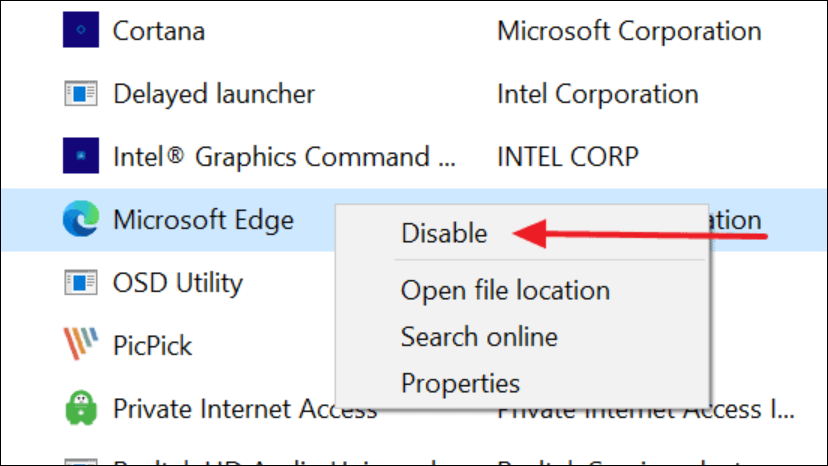Select the Private Internet Access entry name

[245, 409]
